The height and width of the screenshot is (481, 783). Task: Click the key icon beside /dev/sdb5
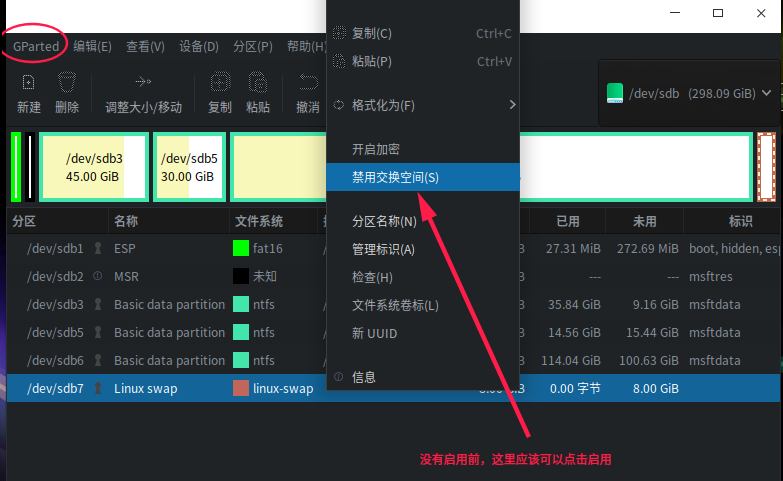pyautogui.click(x=98, y=332)
